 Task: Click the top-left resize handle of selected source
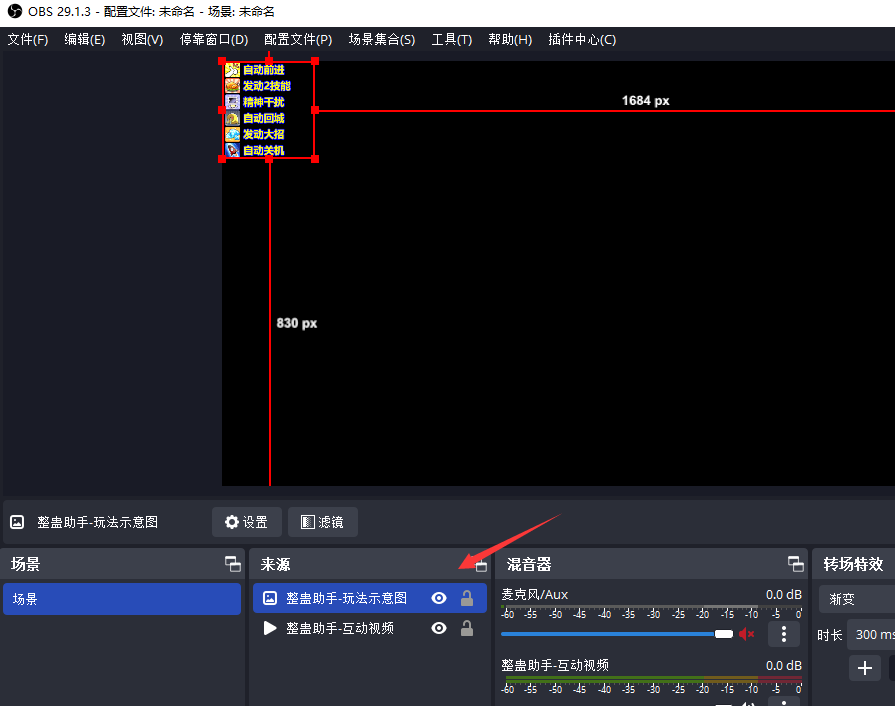(x=222, y=61)
